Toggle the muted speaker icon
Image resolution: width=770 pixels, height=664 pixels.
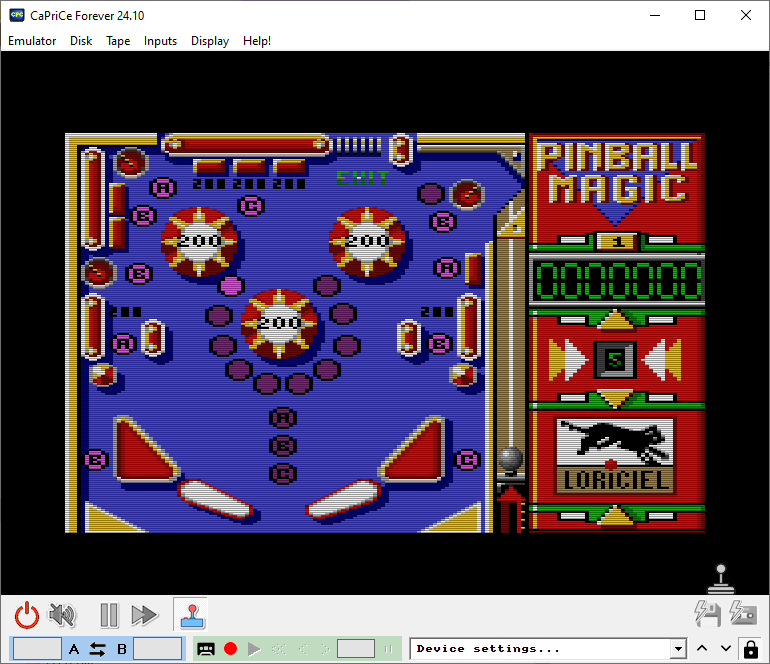62,615
